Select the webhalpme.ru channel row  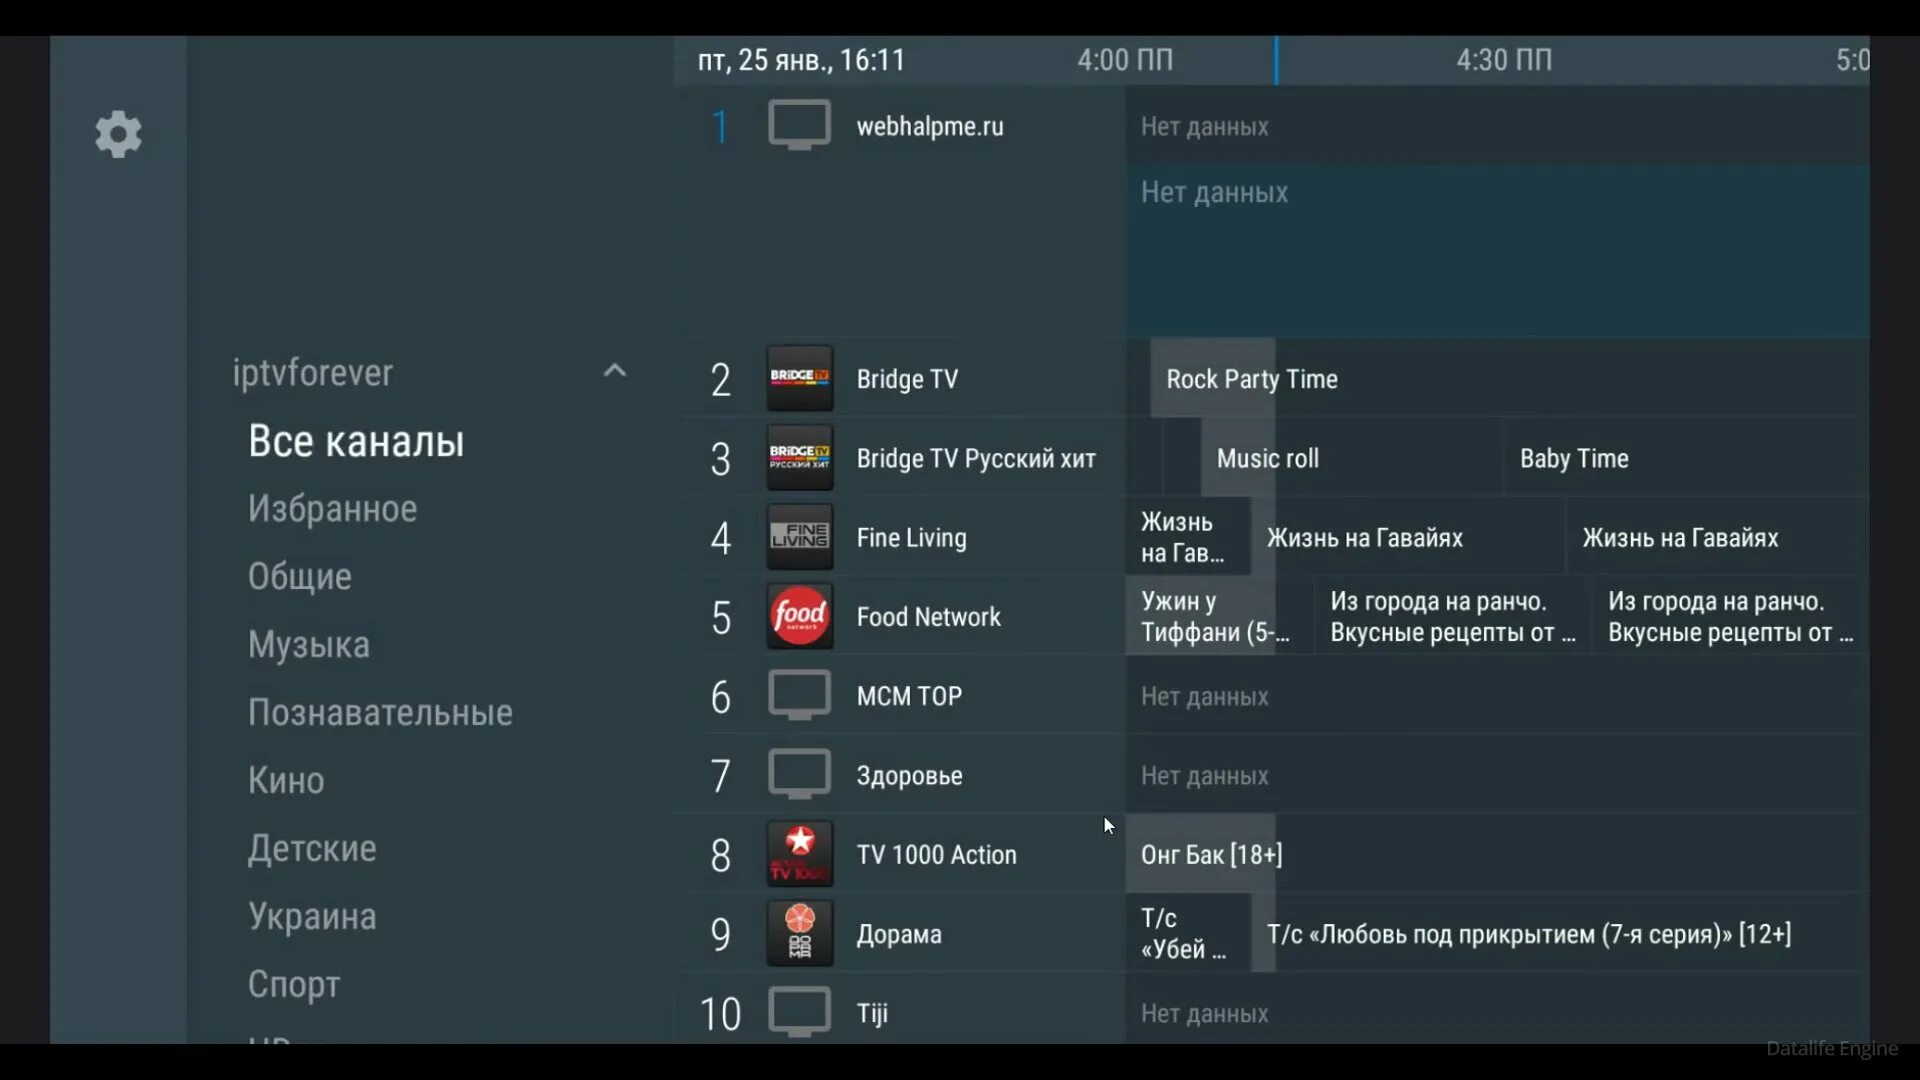(929, 126)
